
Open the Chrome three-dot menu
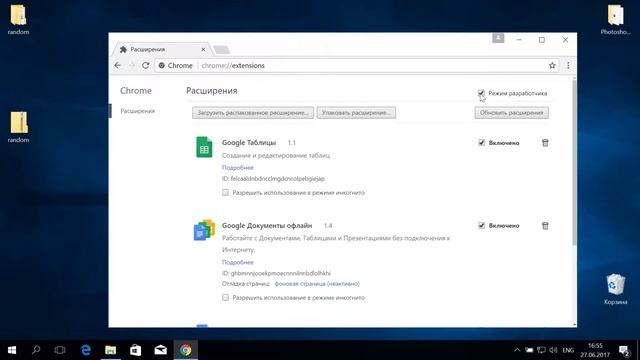point(568,65)
